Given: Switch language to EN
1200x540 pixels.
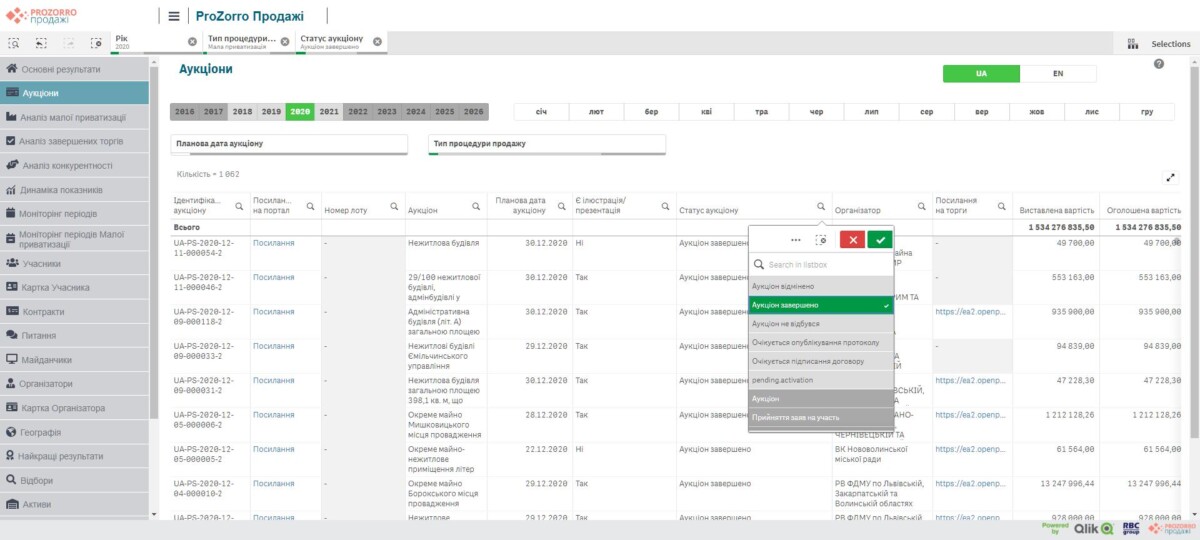Looking at the screenshot, I should [x=1057, y=74].
